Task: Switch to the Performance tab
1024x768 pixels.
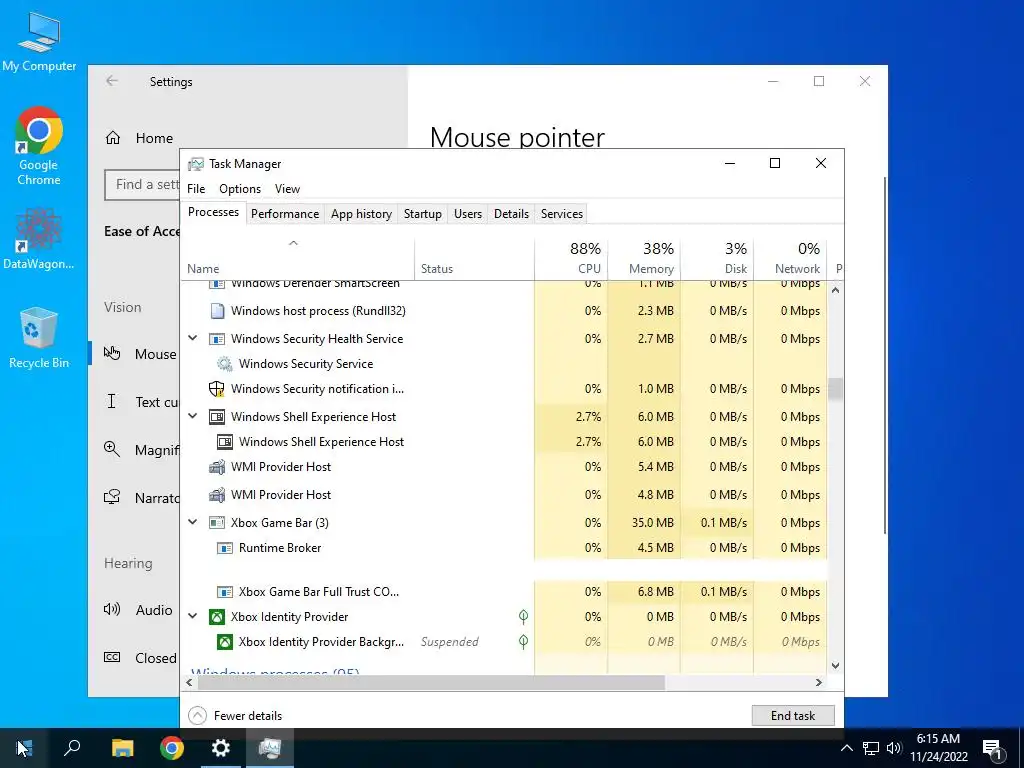Action: click(x=285, y=214)
